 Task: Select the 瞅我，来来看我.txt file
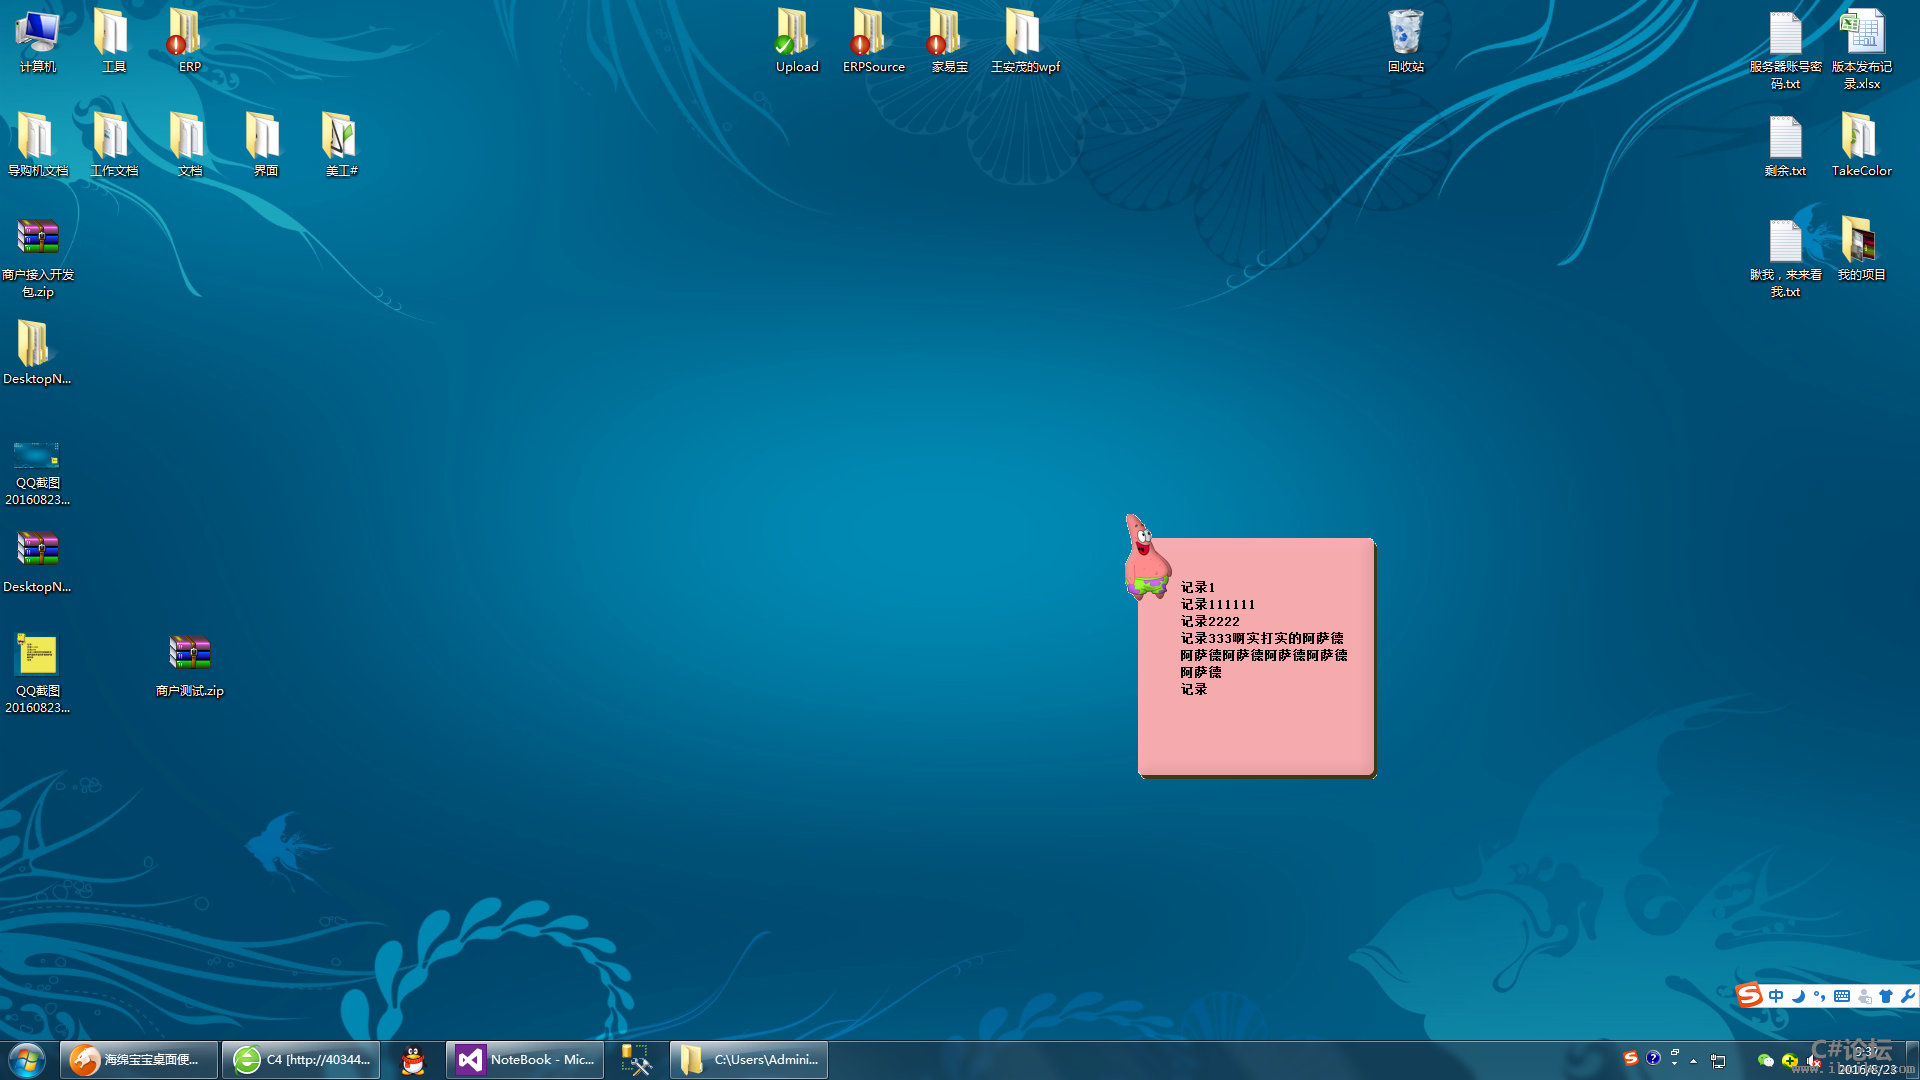point(1785,258)
